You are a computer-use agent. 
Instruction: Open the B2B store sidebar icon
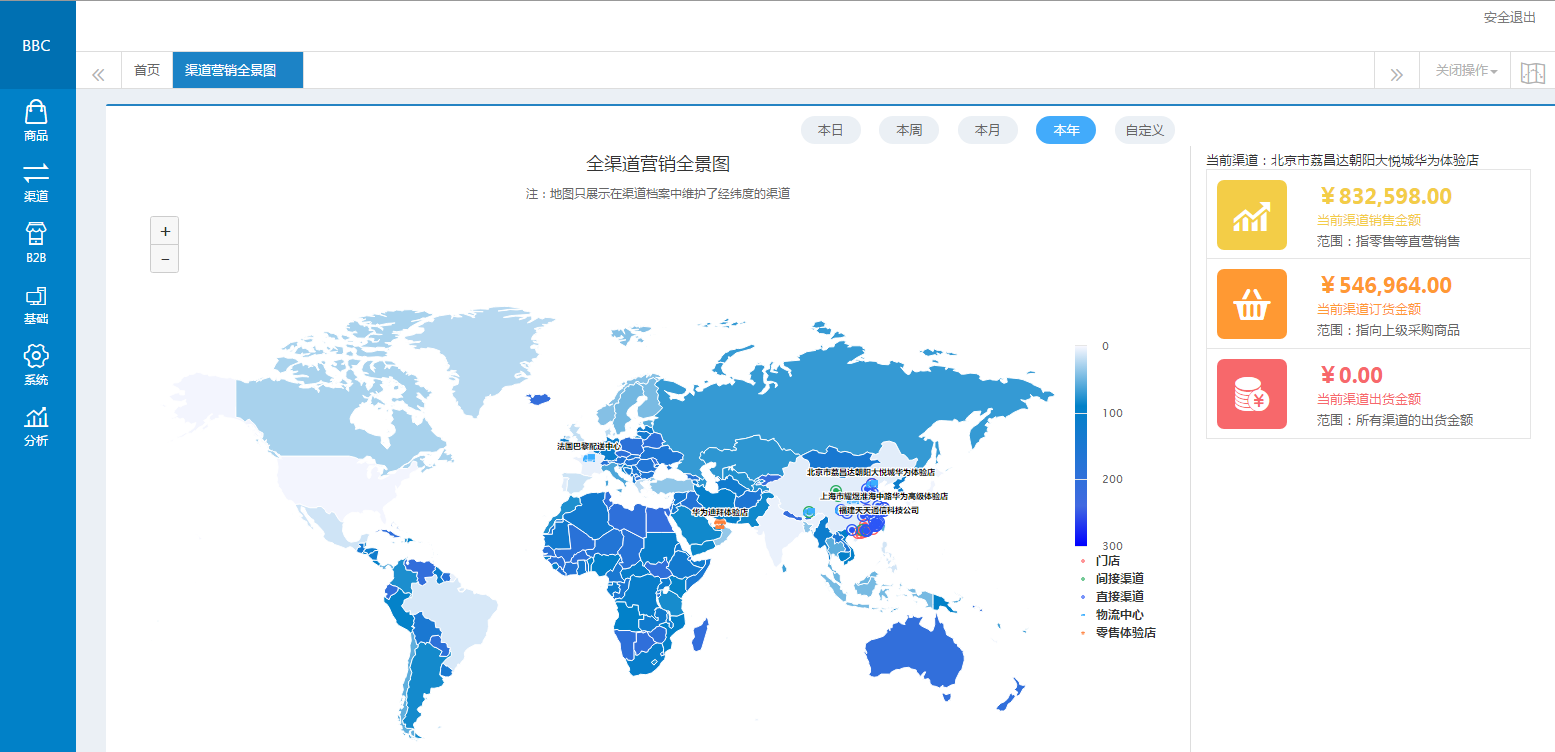click(x=36, y=234)
